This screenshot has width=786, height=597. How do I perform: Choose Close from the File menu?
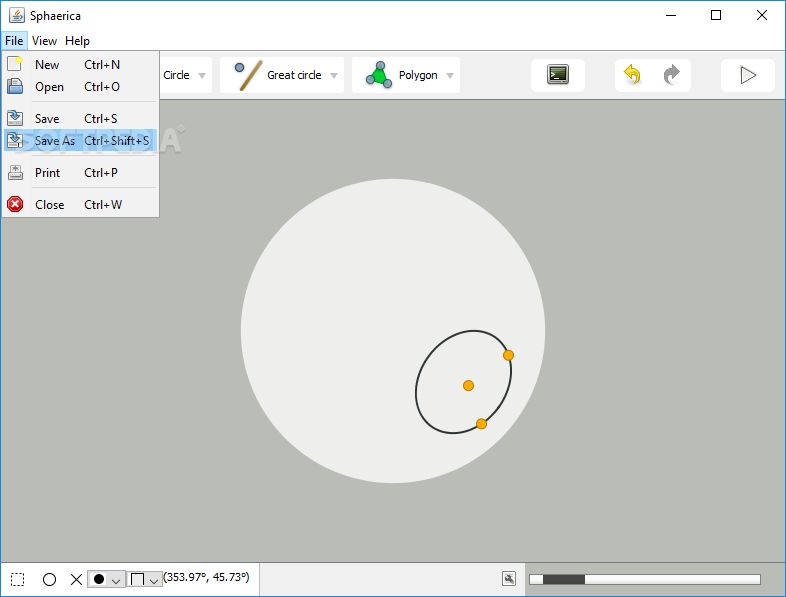tap(80, 205)
